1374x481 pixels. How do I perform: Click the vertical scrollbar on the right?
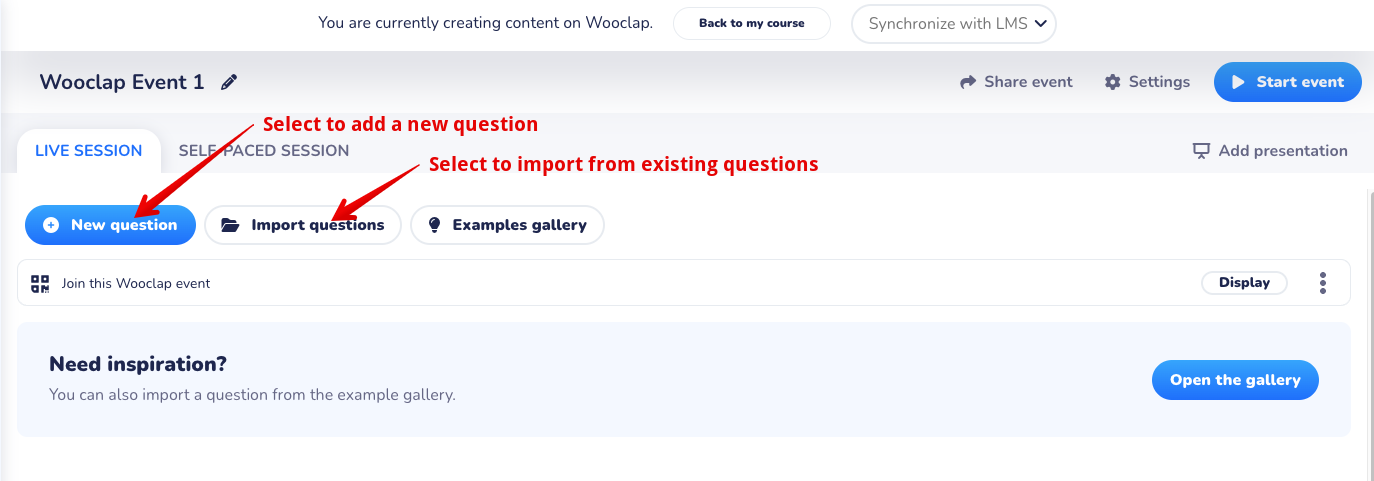point(1369,330)
